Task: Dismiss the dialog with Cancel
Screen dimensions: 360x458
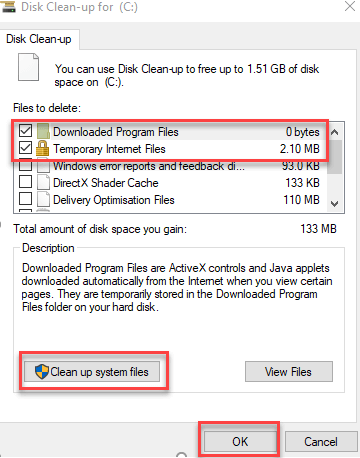Action: [x=321, y=442]
